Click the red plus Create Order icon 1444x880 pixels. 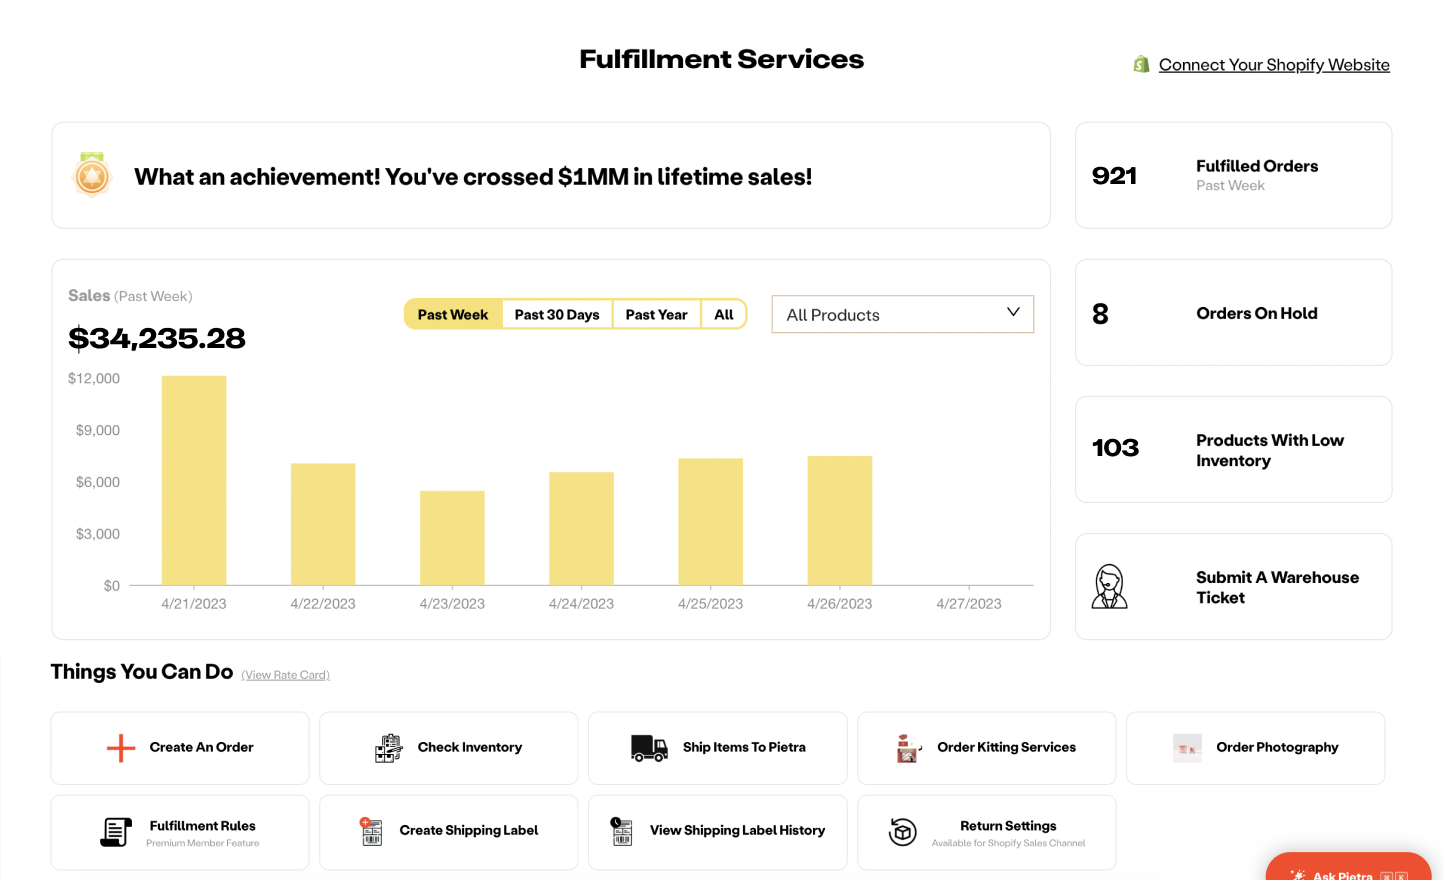121,748
